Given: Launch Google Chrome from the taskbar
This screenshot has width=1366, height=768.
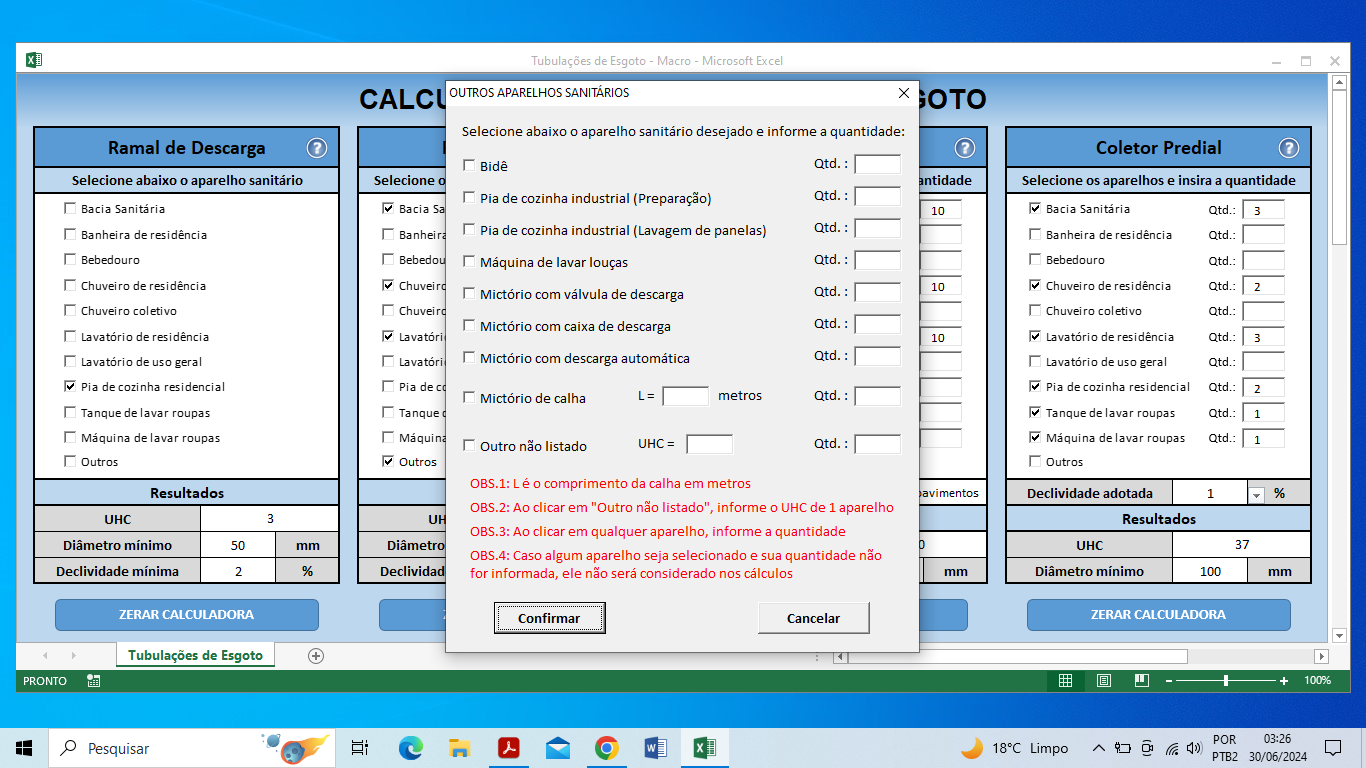Looking at the screenshot, I should pos(606,748).
